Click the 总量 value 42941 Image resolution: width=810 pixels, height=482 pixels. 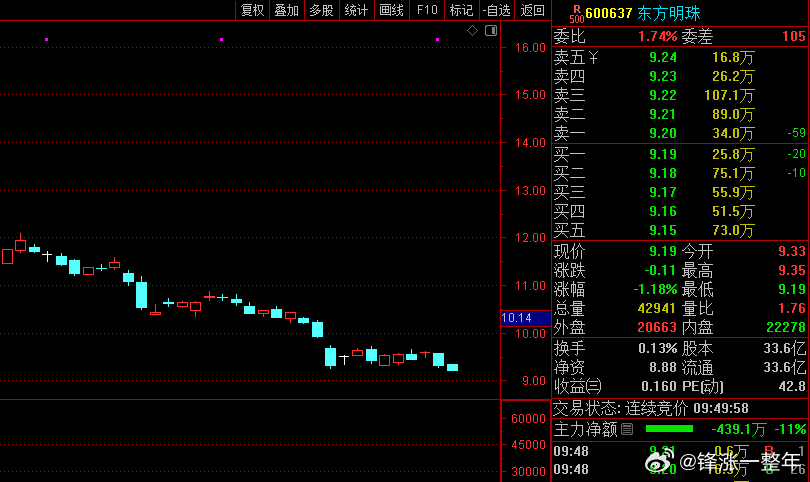pos(656,308)
